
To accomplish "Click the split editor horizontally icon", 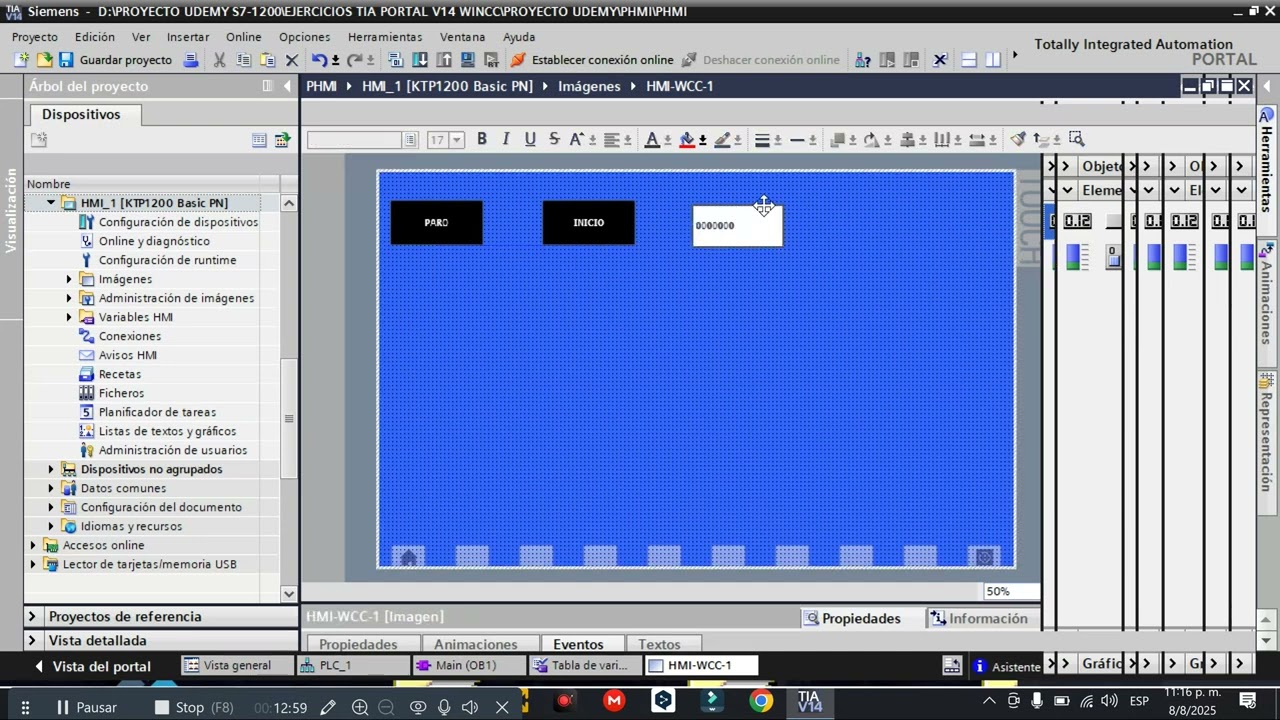I will coord(969,60).
